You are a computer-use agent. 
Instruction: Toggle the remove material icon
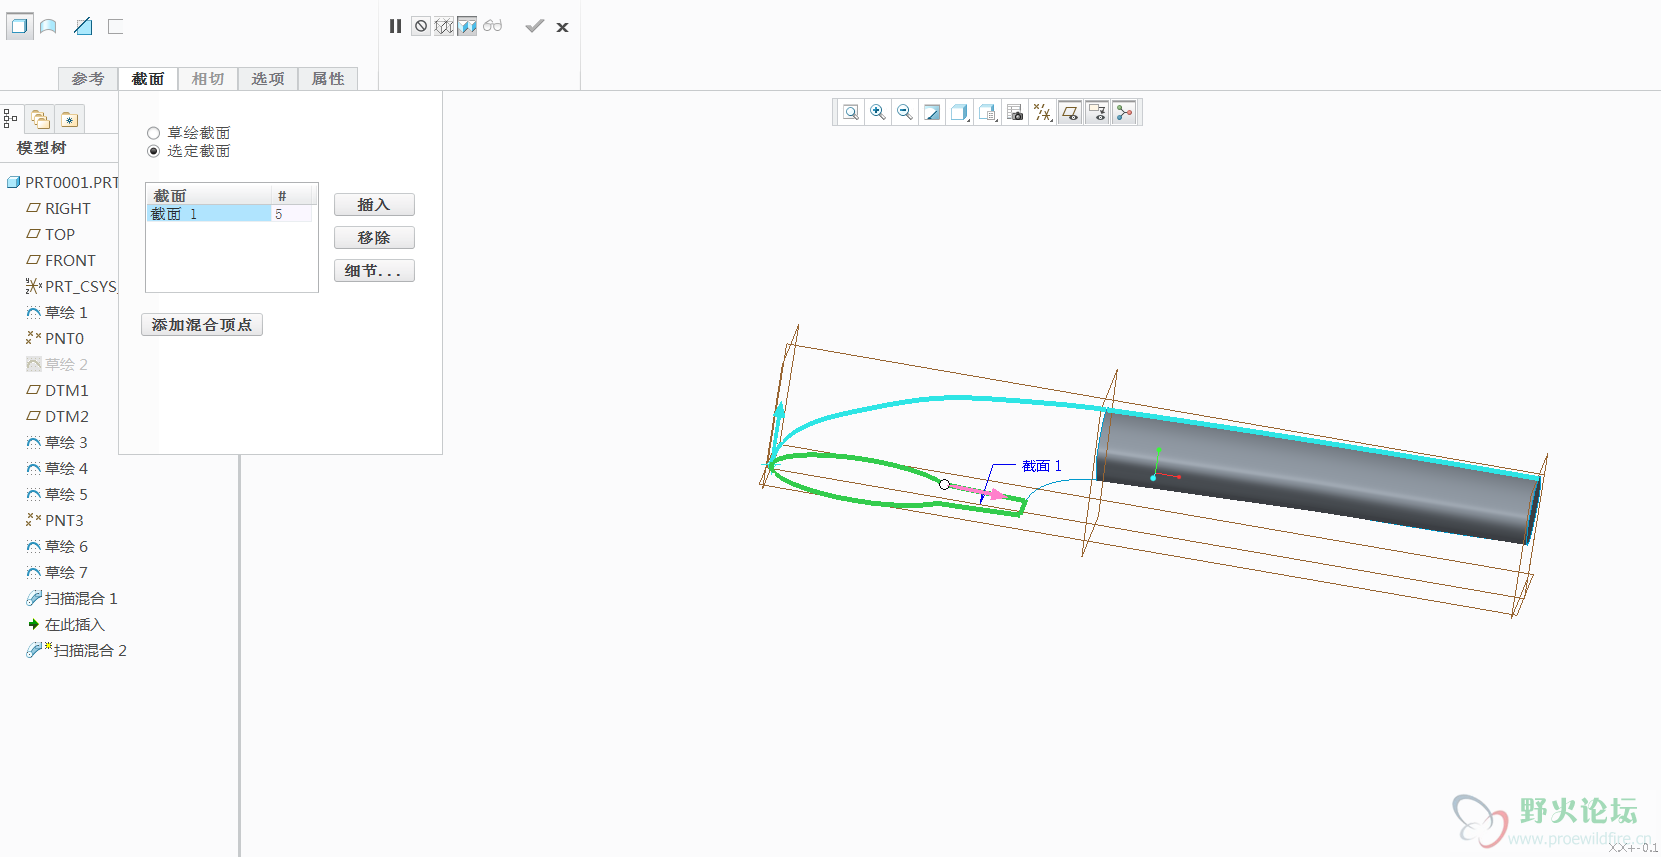click(83, 27)
